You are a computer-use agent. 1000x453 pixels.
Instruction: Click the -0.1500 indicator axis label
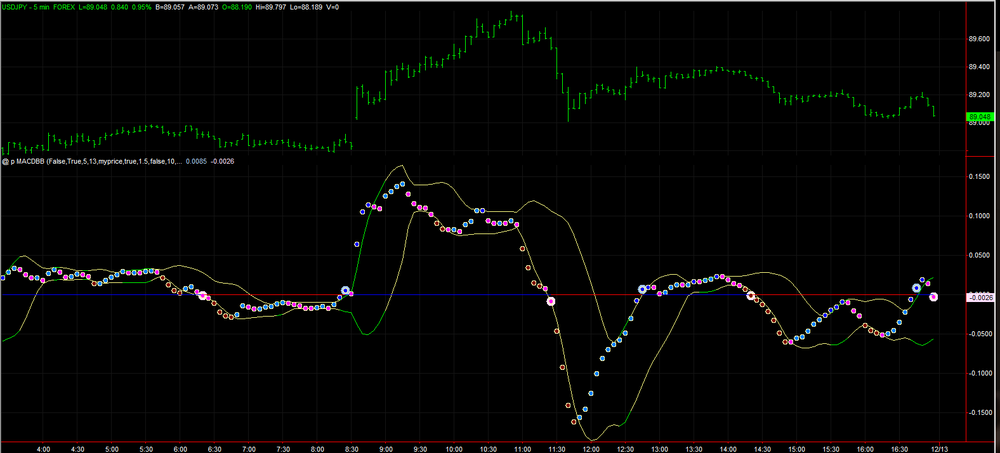[x=979, y=413]
